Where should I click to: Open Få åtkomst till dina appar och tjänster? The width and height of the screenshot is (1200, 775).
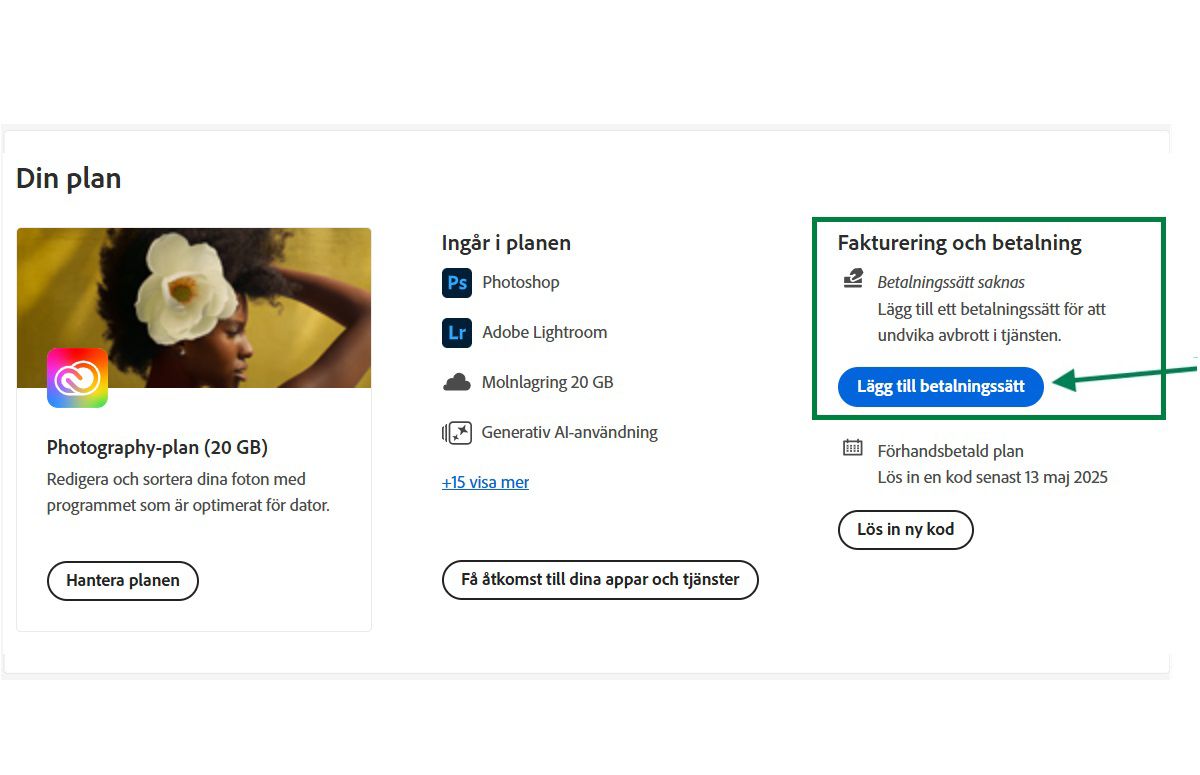point(600,579)
